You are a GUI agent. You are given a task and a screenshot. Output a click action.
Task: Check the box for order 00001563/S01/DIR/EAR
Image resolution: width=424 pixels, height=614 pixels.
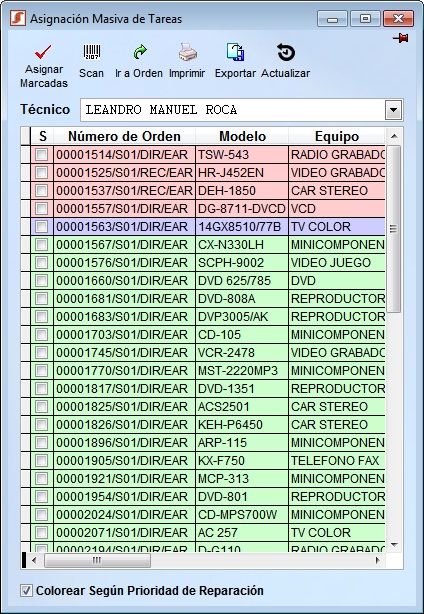tap(41, 227)
